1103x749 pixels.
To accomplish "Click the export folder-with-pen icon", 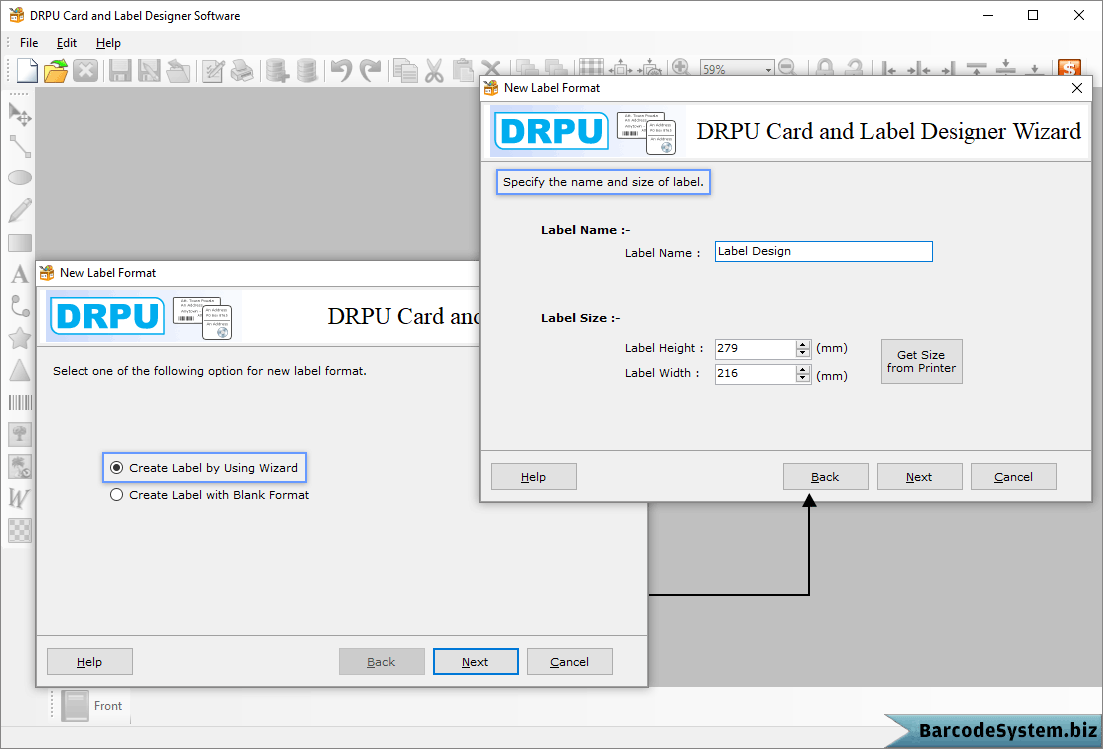I will [x=178, y=70].
